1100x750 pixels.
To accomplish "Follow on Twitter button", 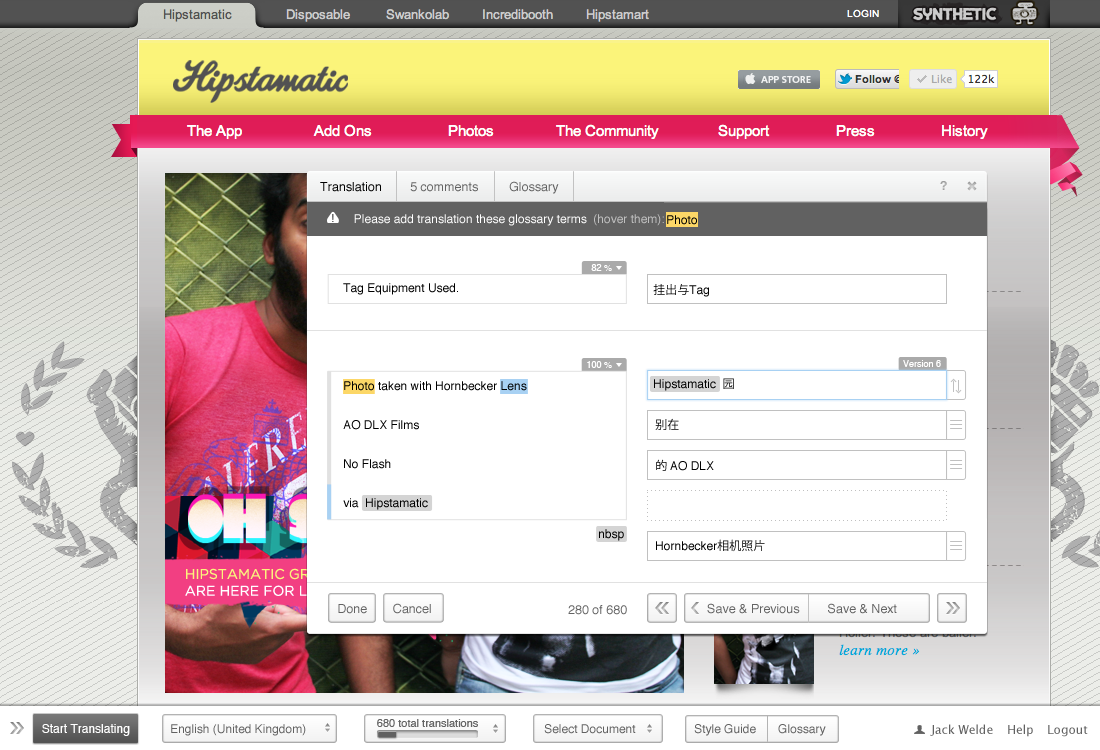I will [x=867, y=79].
